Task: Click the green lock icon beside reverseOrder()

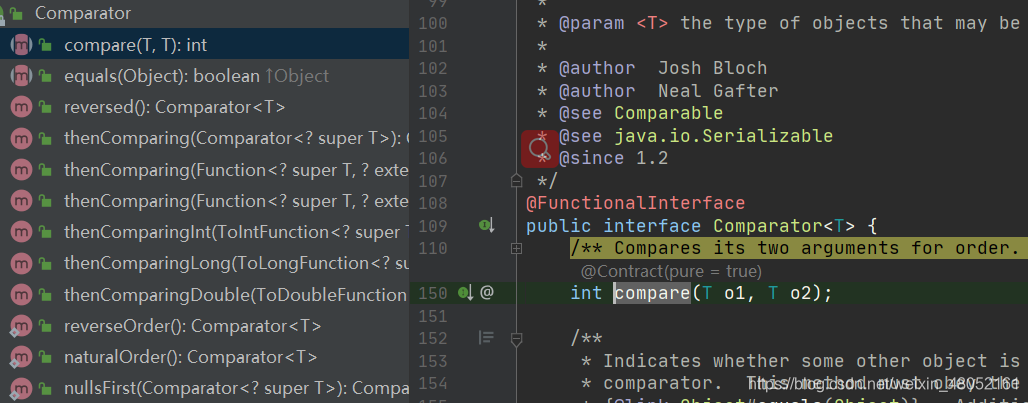Action: (45, 326)
